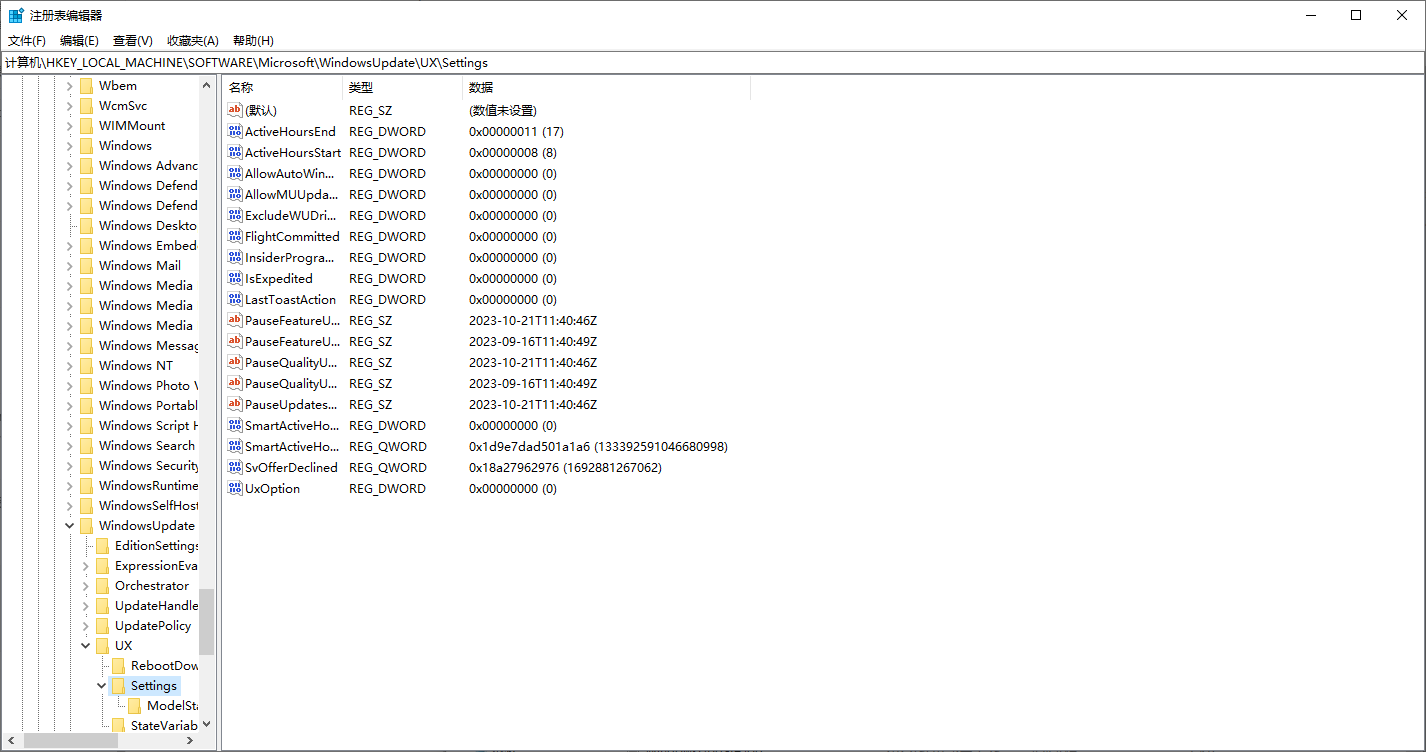Click the binary icon next to AllowAutoWin...
The width and height of the screenshot is (1426, 752).
coord(235,173)
